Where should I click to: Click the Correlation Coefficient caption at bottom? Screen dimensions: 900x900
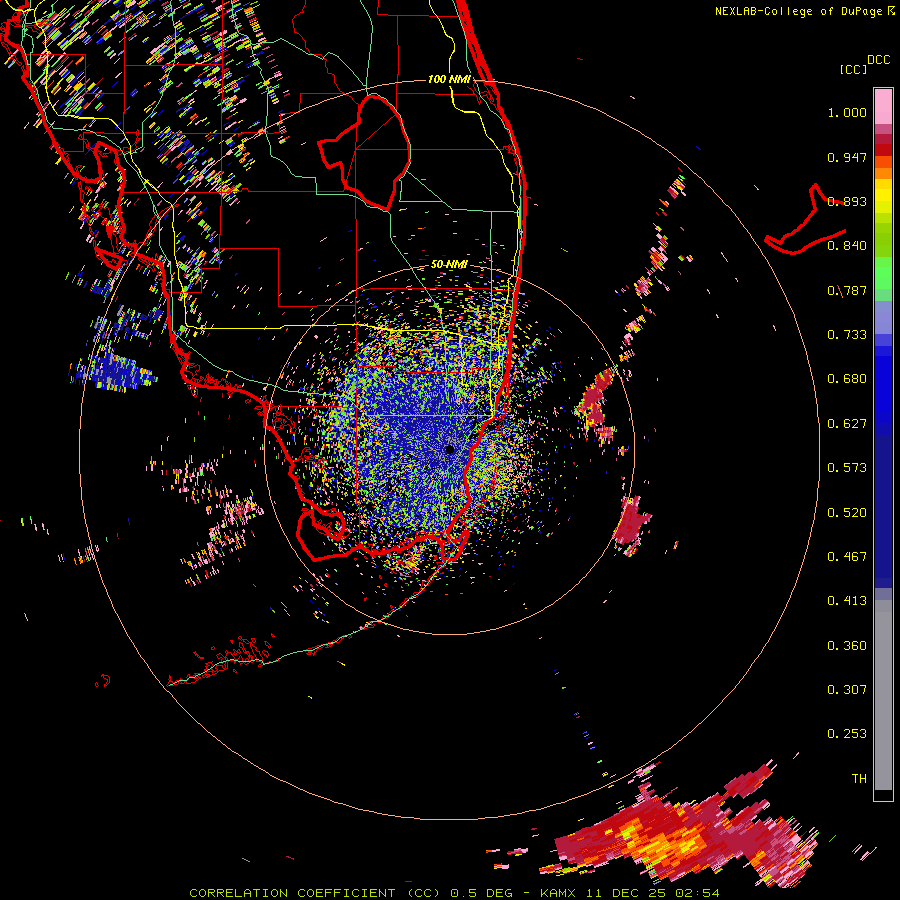(454, 893)
